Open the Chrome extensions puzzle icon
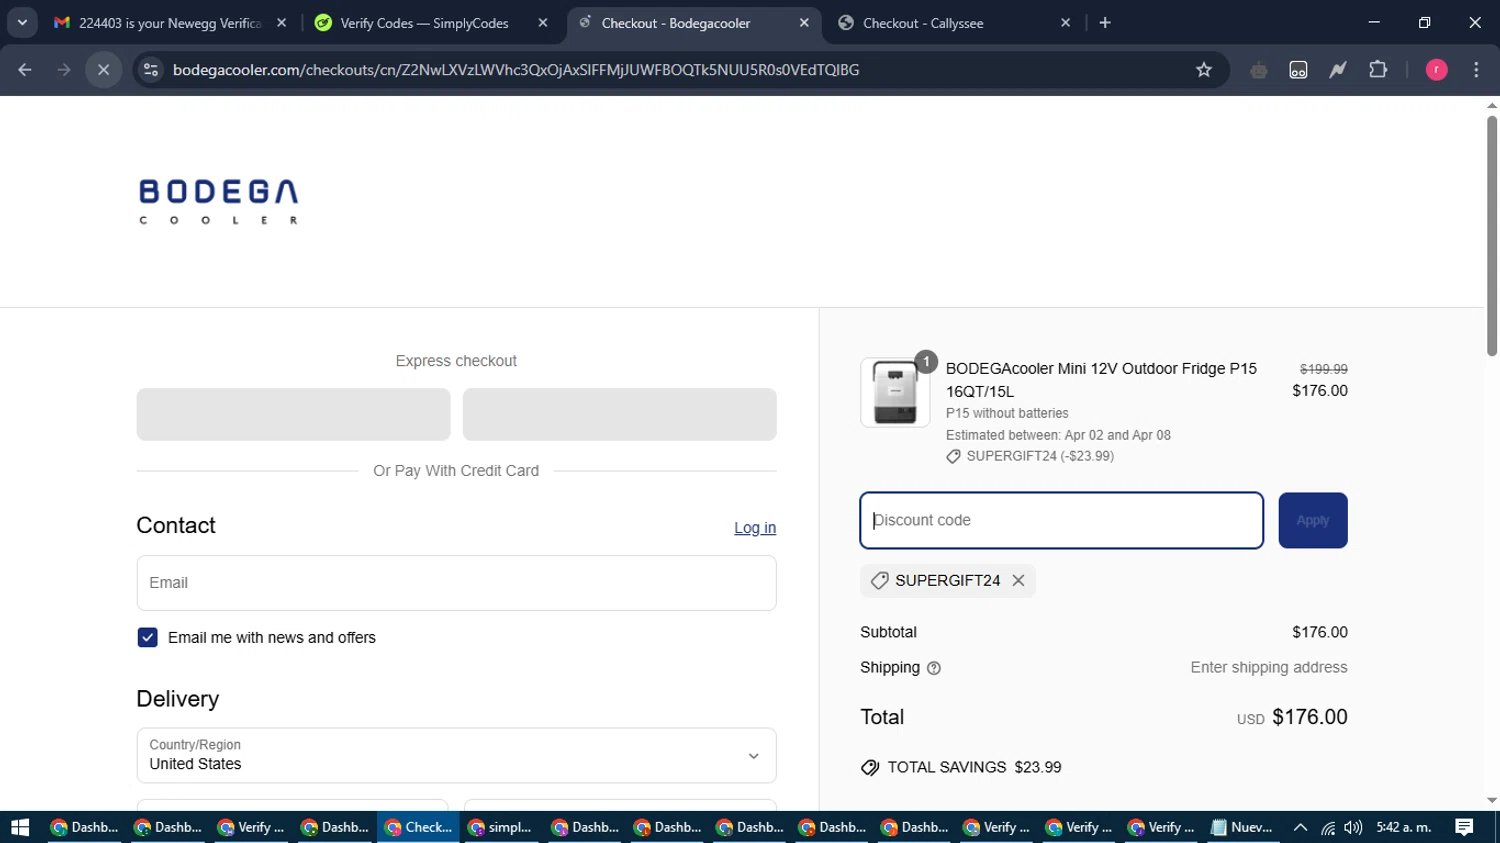 click(x=1378, y=69)
